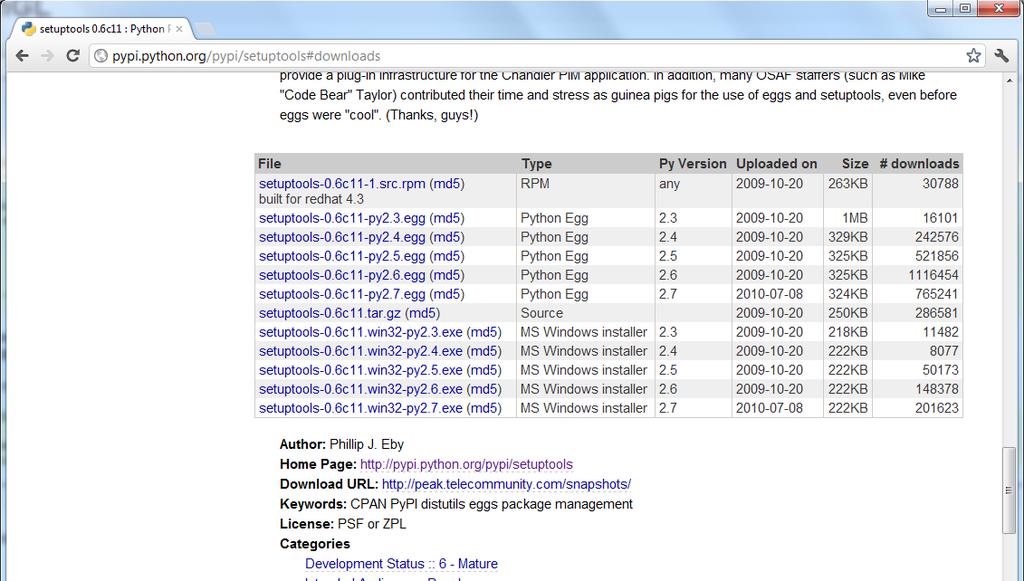This screenshot has width=1024, height=581.
Task: Open md5 link for the py2.5.egg file
Action: 447,256
